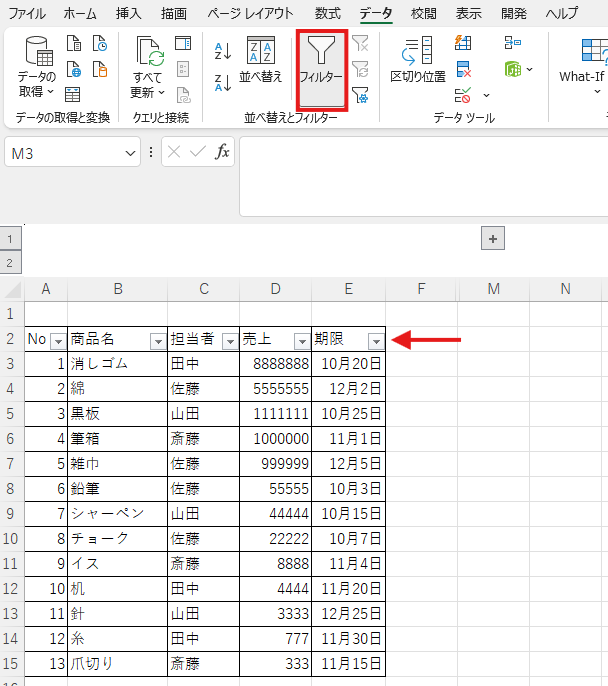Click the From Web globe icon
The image size is (608, 686).
tap(74, 69)
